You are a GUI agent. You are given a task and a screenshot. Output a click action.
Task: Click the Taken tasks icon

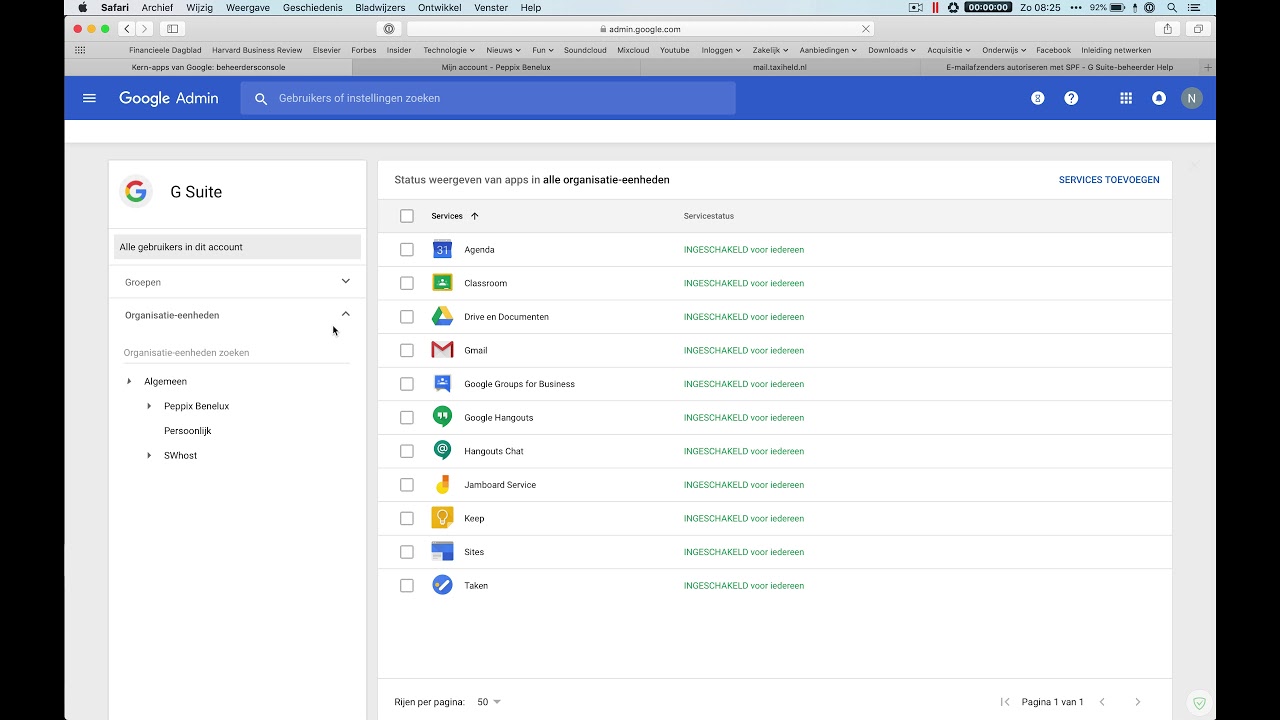click(x=442, y=585)
